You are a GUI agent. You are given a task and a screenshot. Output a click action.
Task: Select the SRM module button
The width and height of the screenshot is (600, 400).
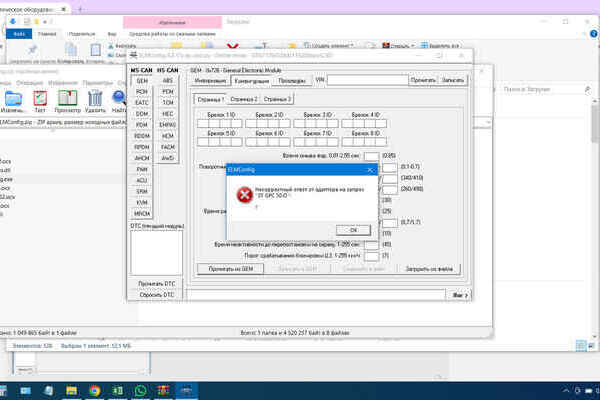(x=142, y=192)
